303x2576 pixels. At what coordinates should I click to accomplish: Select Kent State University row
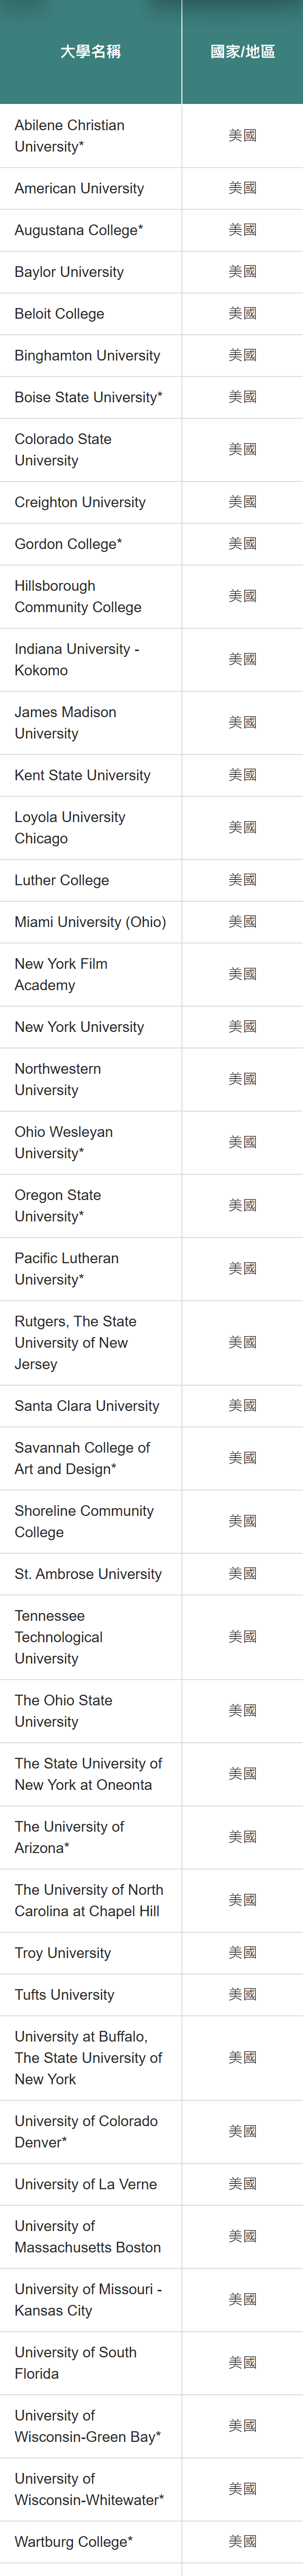(82, 775)
